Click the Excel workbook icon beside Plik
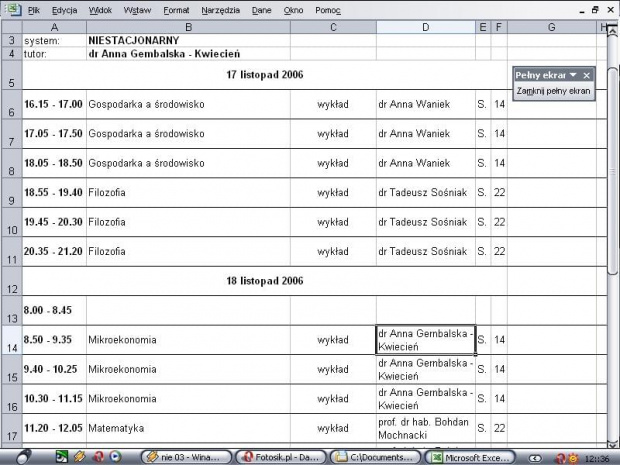620x465 pixels. click(14, 9)
